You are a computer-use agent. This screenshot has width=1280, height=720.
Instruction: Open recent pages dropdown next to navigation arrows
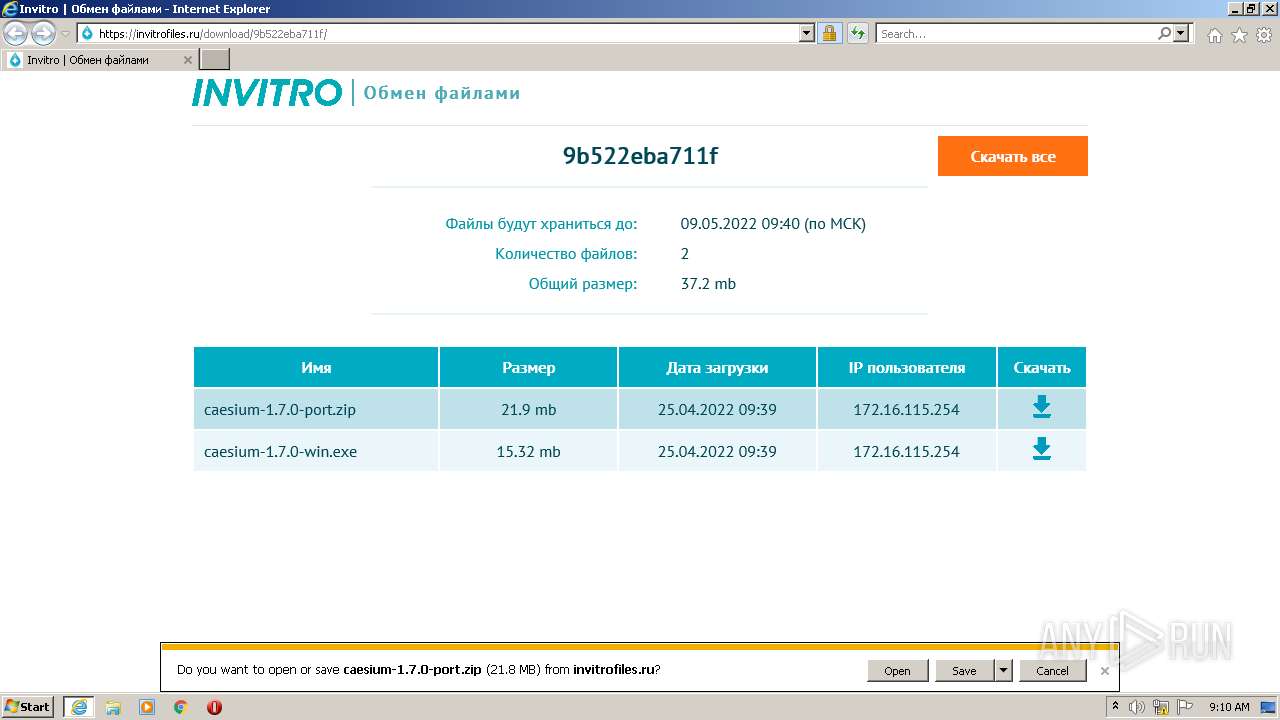click(x=65, y=34)
